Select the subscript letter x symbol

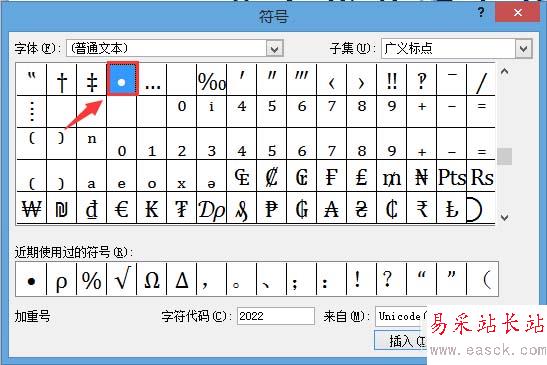[x=182, y=176]
